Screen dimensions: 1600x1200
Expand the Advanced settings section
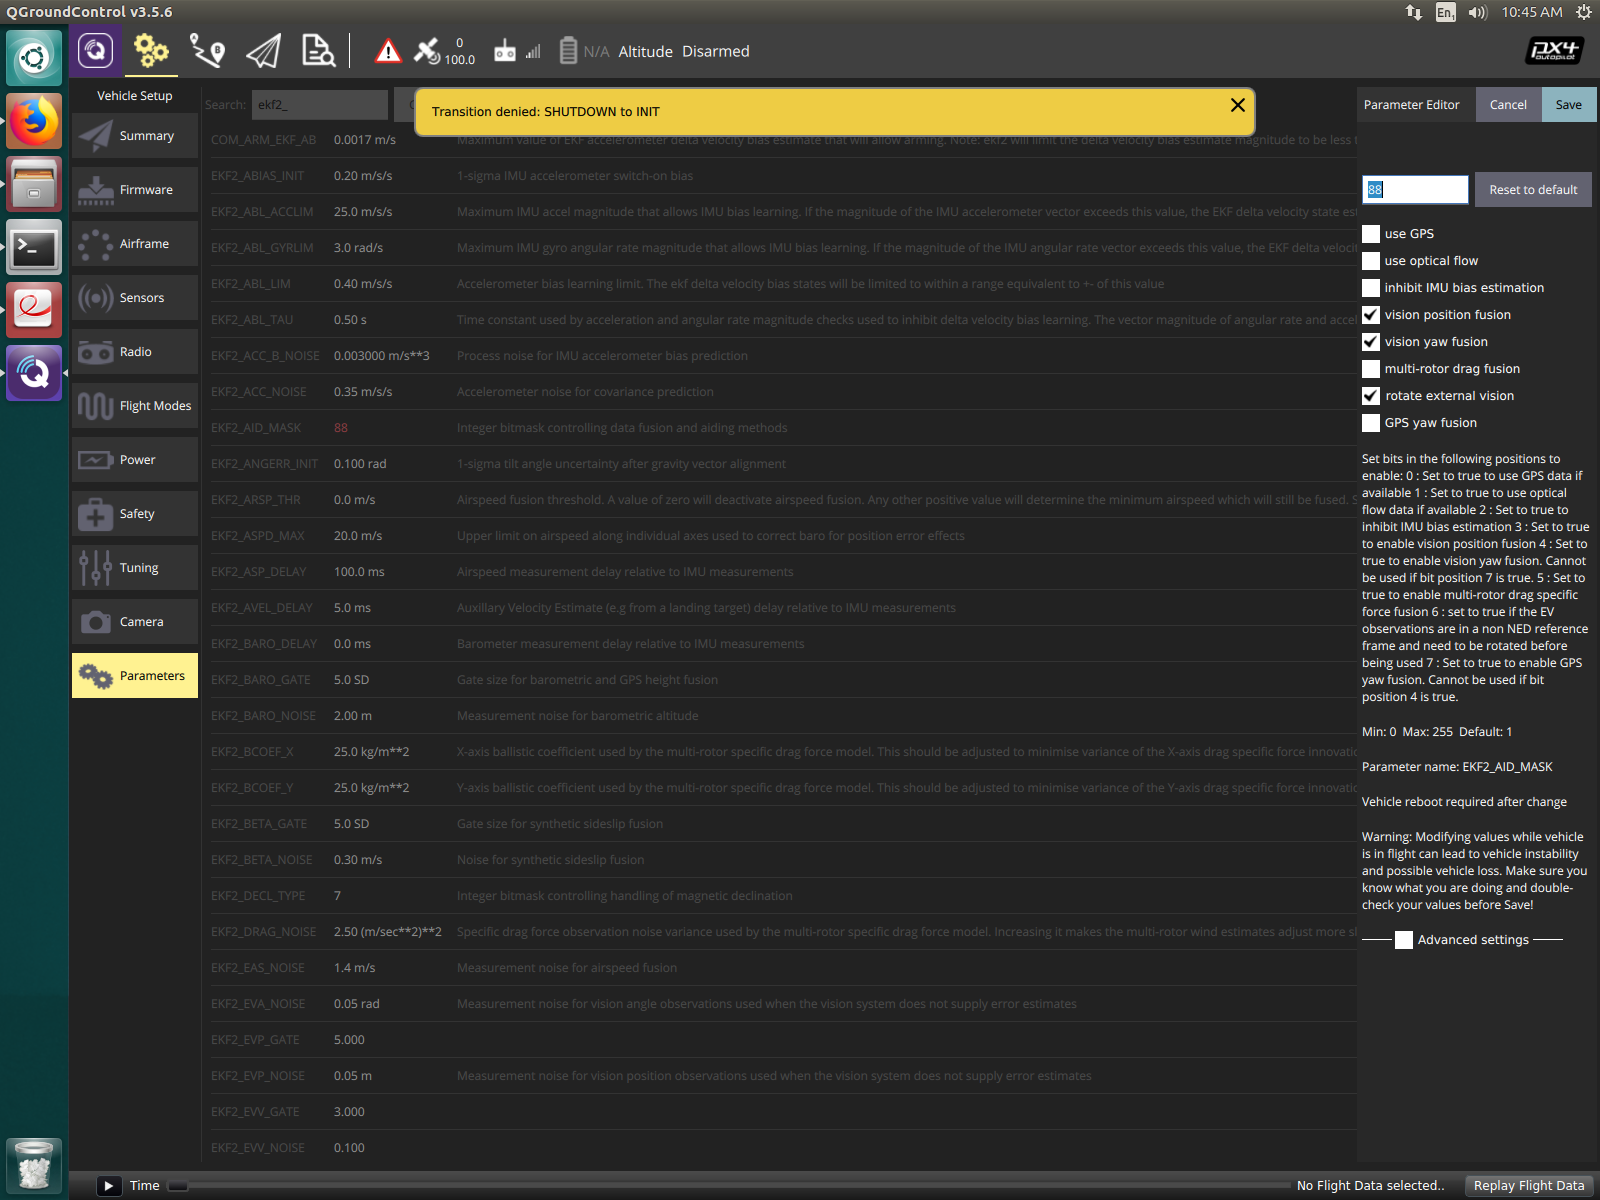[1404, 940]
